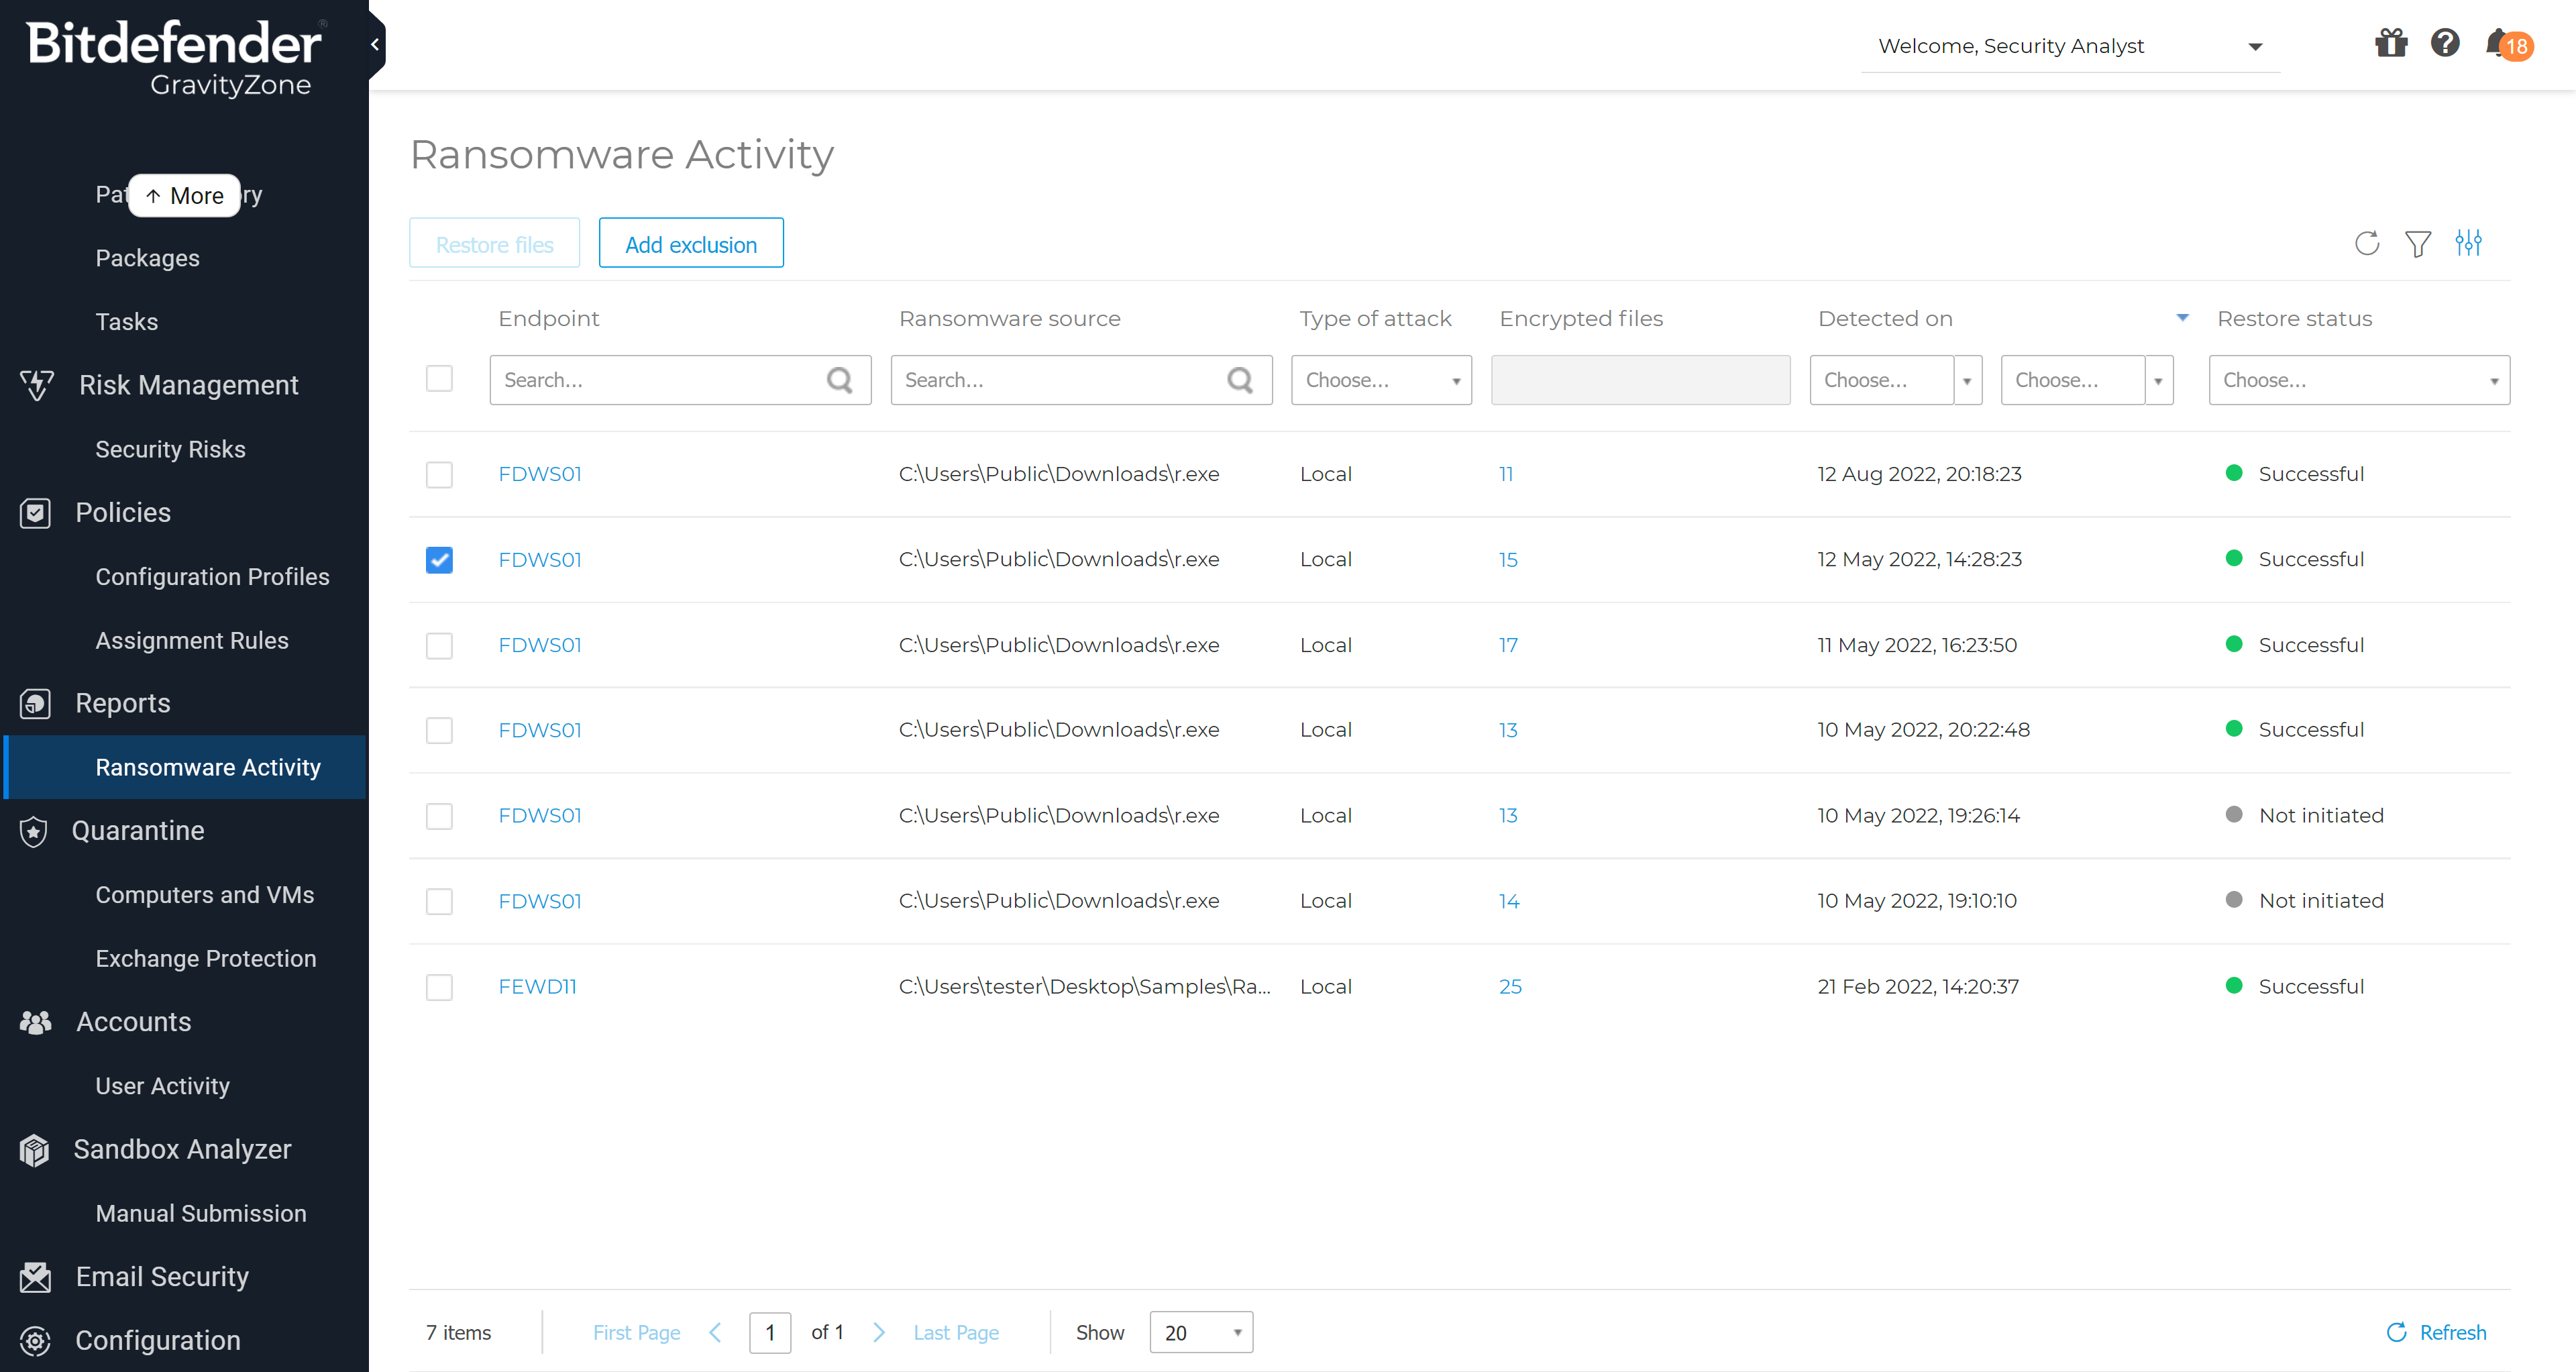Check the select-all checkbox in table header
This screenshot has width=2576, height=1372.
[439, 379]
